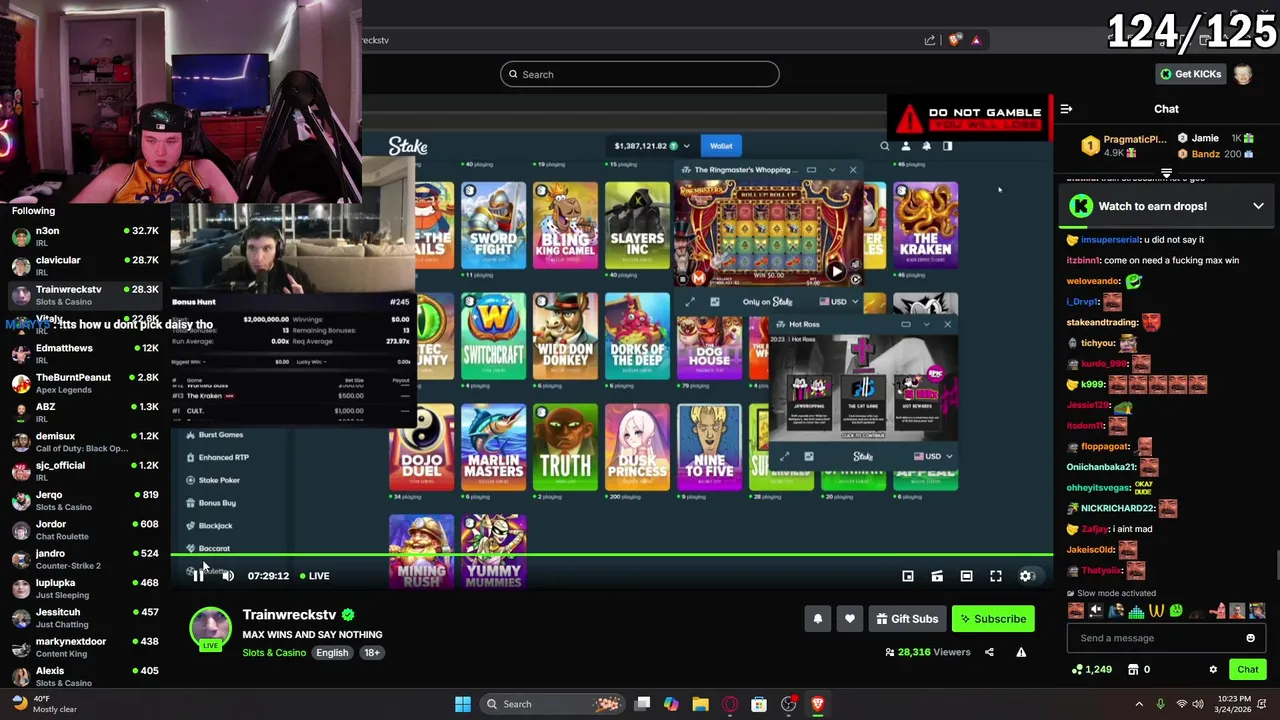Open Windows Start menu
1280x720 pixels.
point(463,704)
